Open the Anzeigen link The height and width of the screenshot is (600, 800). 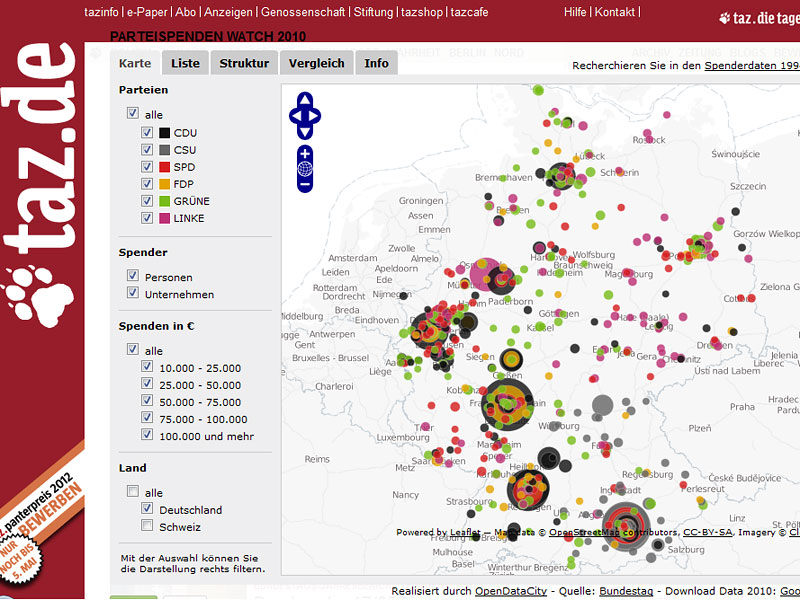pyautogui.click(x=228, y=12)
